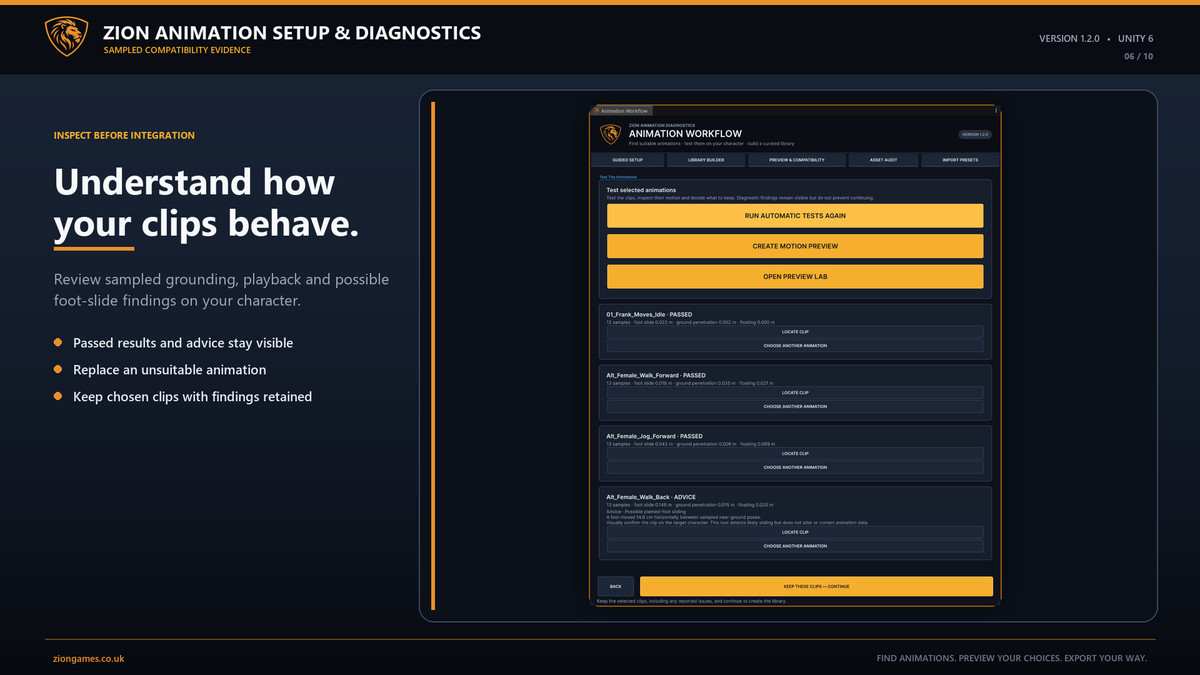Click 'Alt_Female_Walk_Forward · PASSED' heading
This screenshot has height=675, width=1200.
click(656, 376)
